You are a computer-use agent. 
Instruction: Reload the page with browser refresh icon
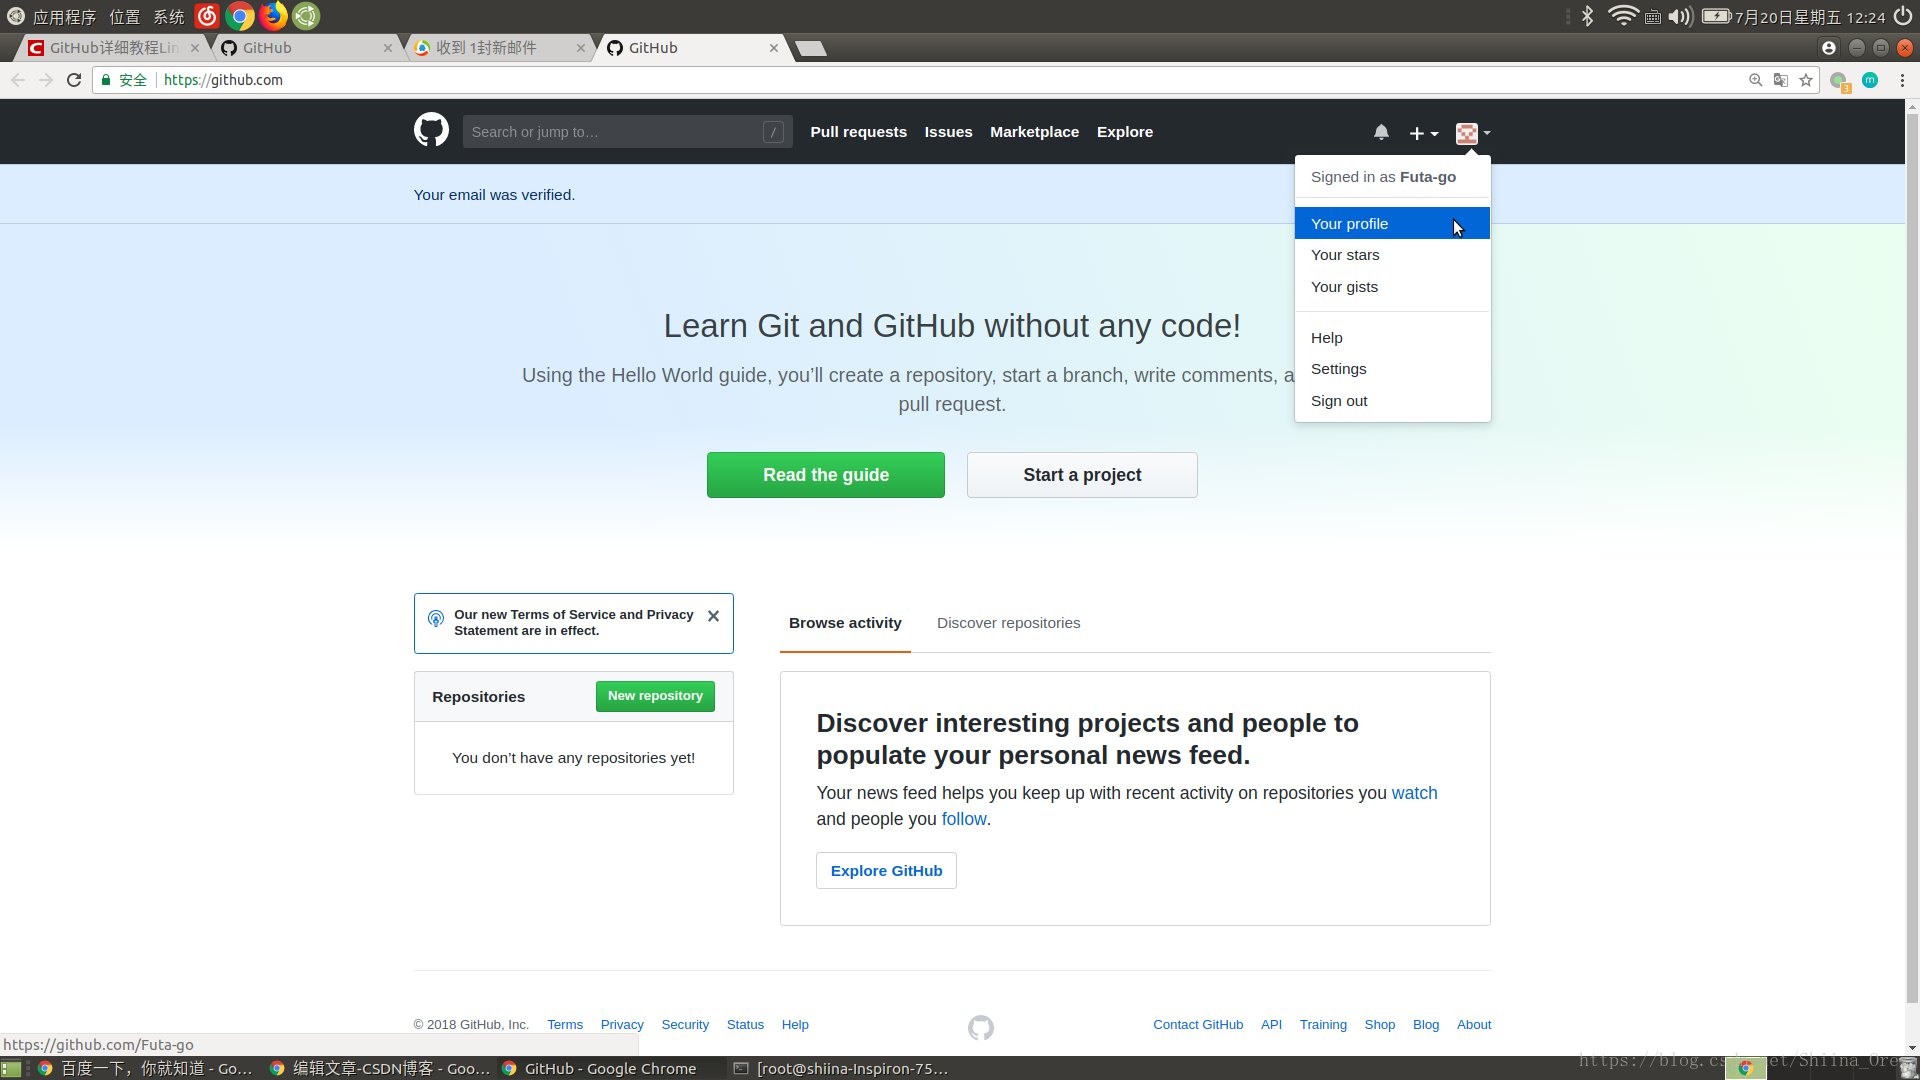tap(74, 80)
